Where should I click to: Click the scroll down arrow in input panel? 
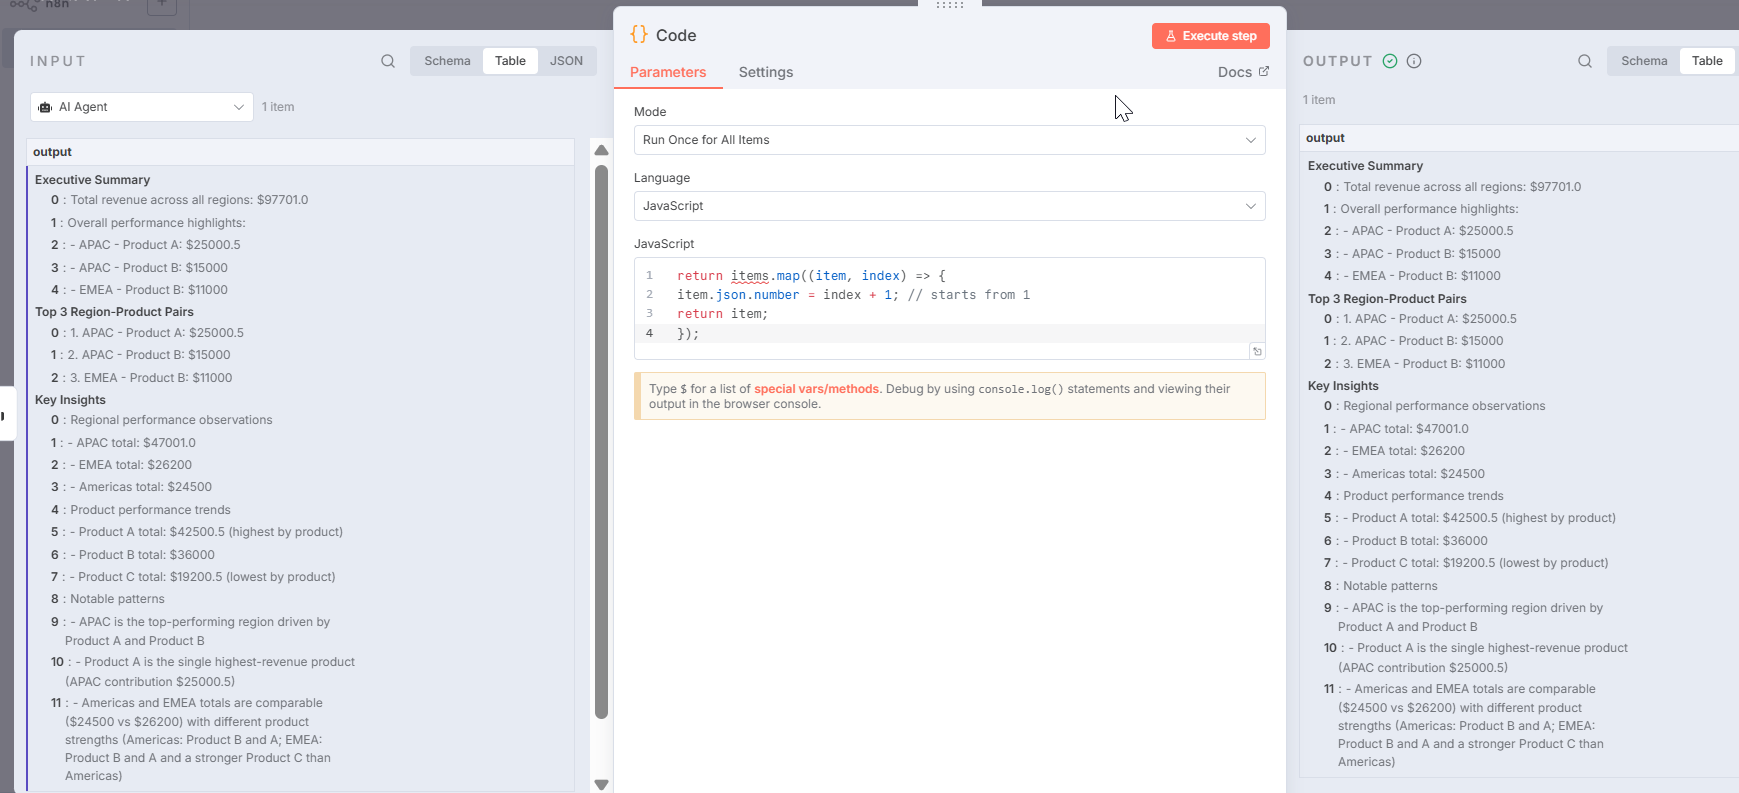tap(601, 784)
